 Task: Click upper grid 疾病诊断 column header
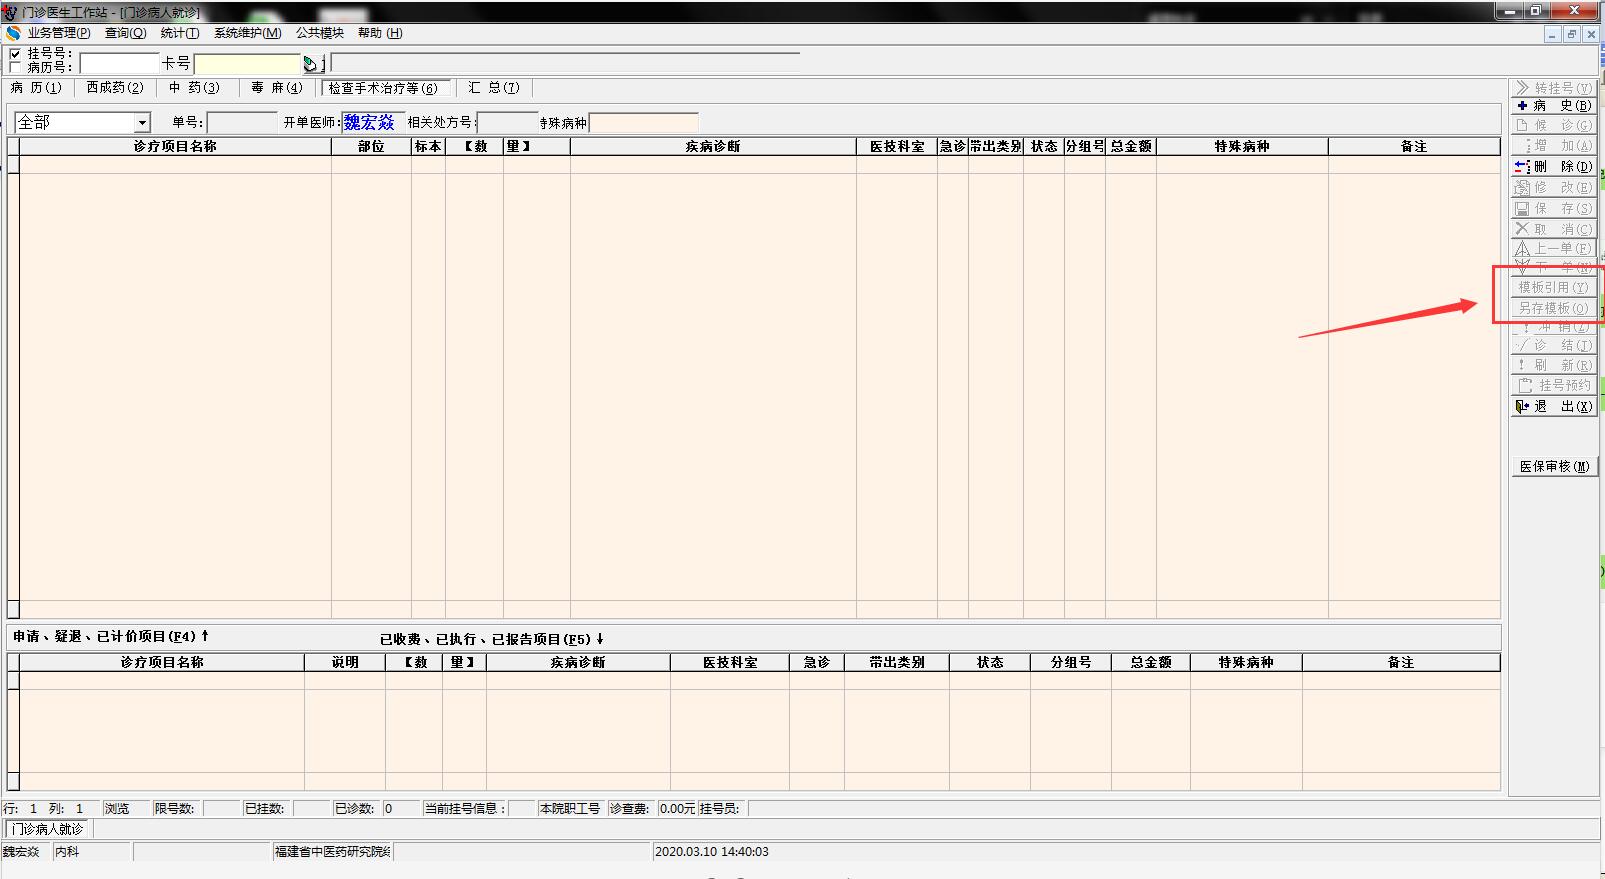713,146
